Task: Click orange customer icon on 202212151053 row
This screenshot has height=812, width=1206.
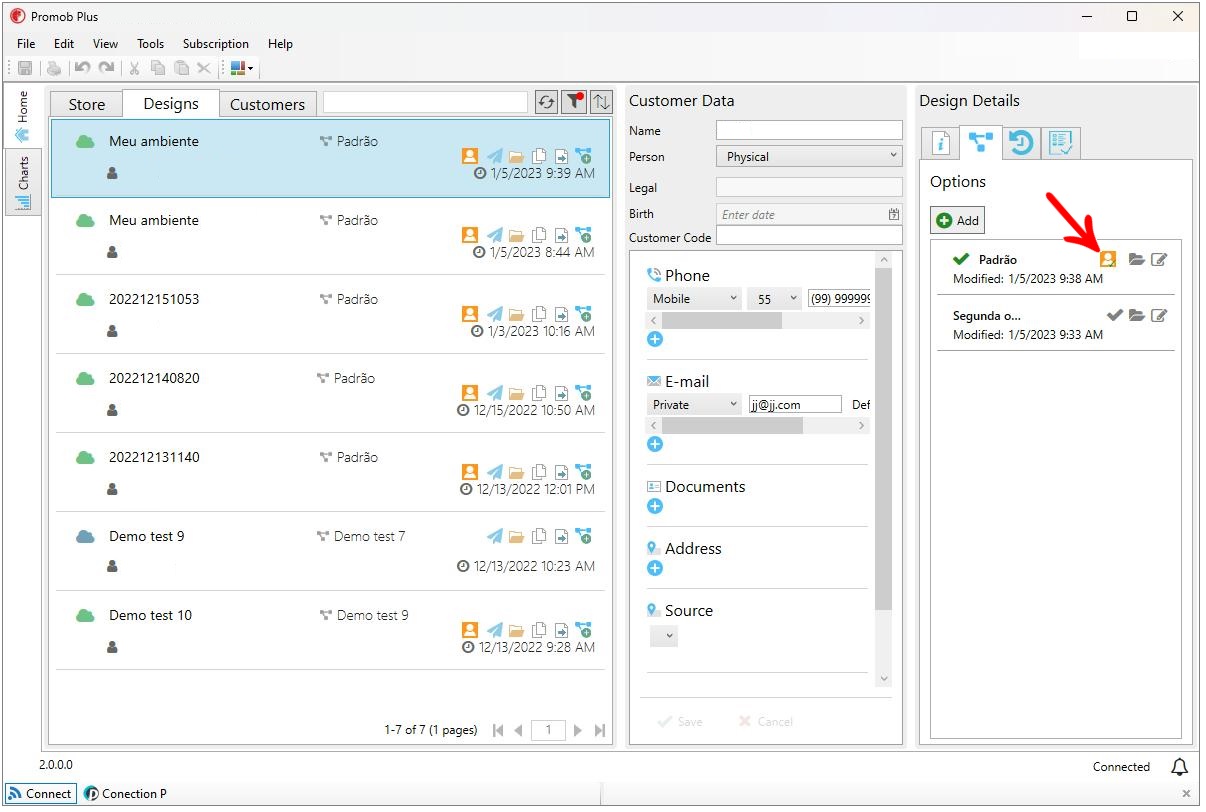Action: click(x=470, y=314)
